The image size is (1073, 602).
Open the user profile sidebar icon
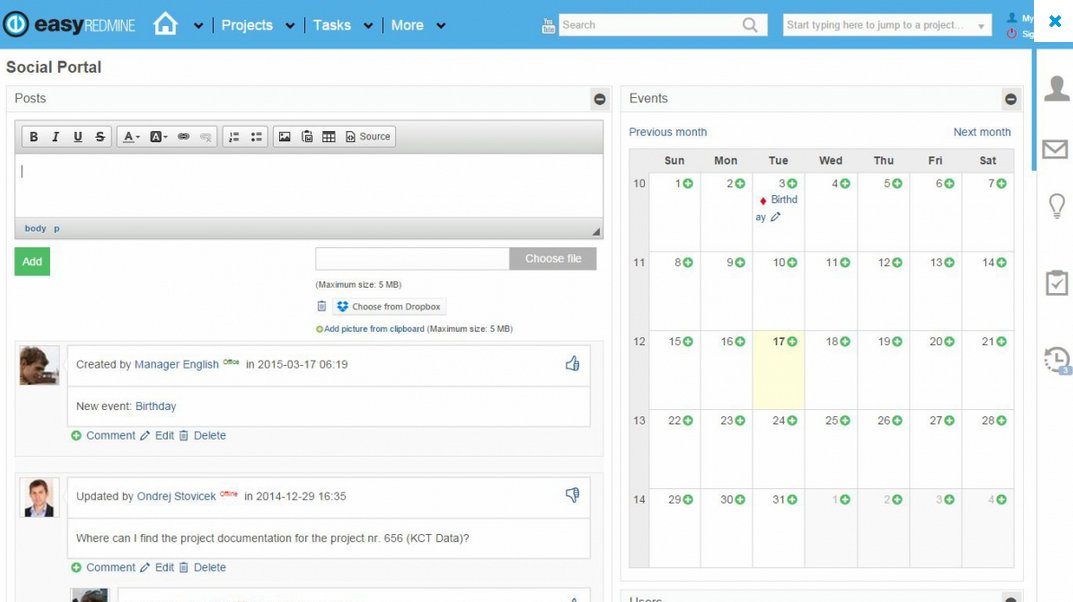coord(1057,89)
